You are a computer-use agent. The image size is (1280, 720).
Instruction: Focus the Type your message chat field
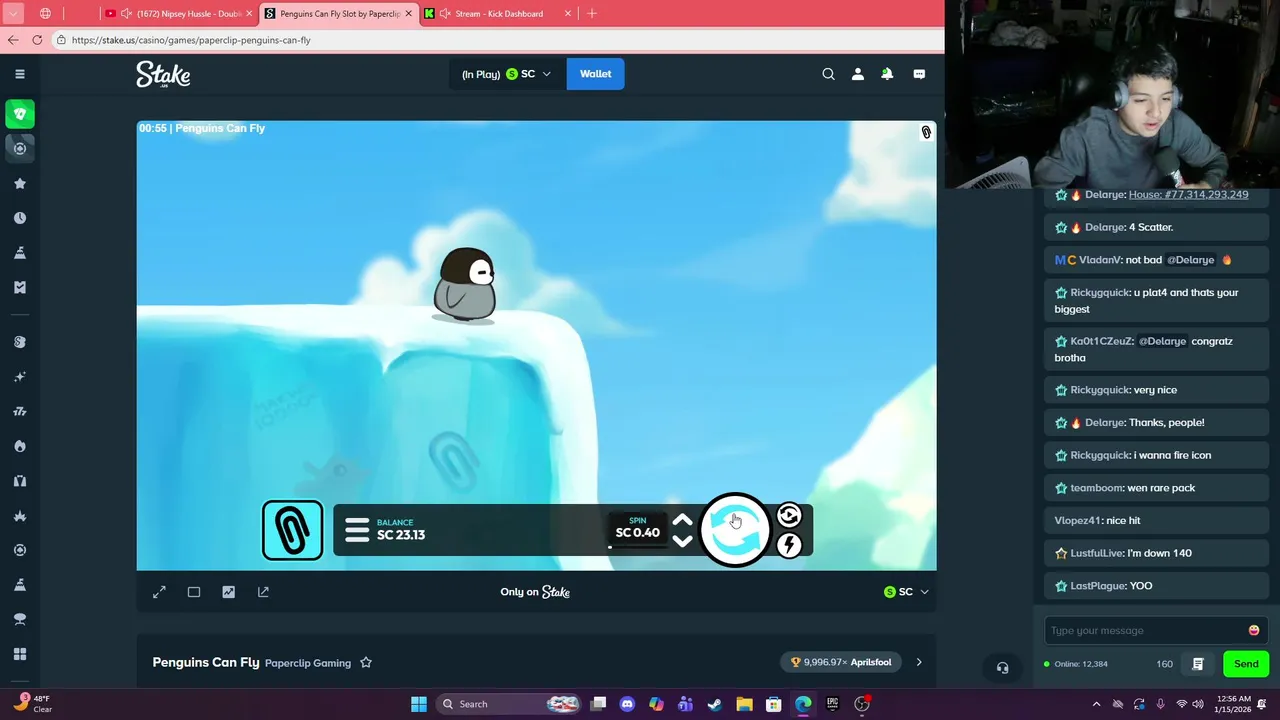[x=1146, y=630]
